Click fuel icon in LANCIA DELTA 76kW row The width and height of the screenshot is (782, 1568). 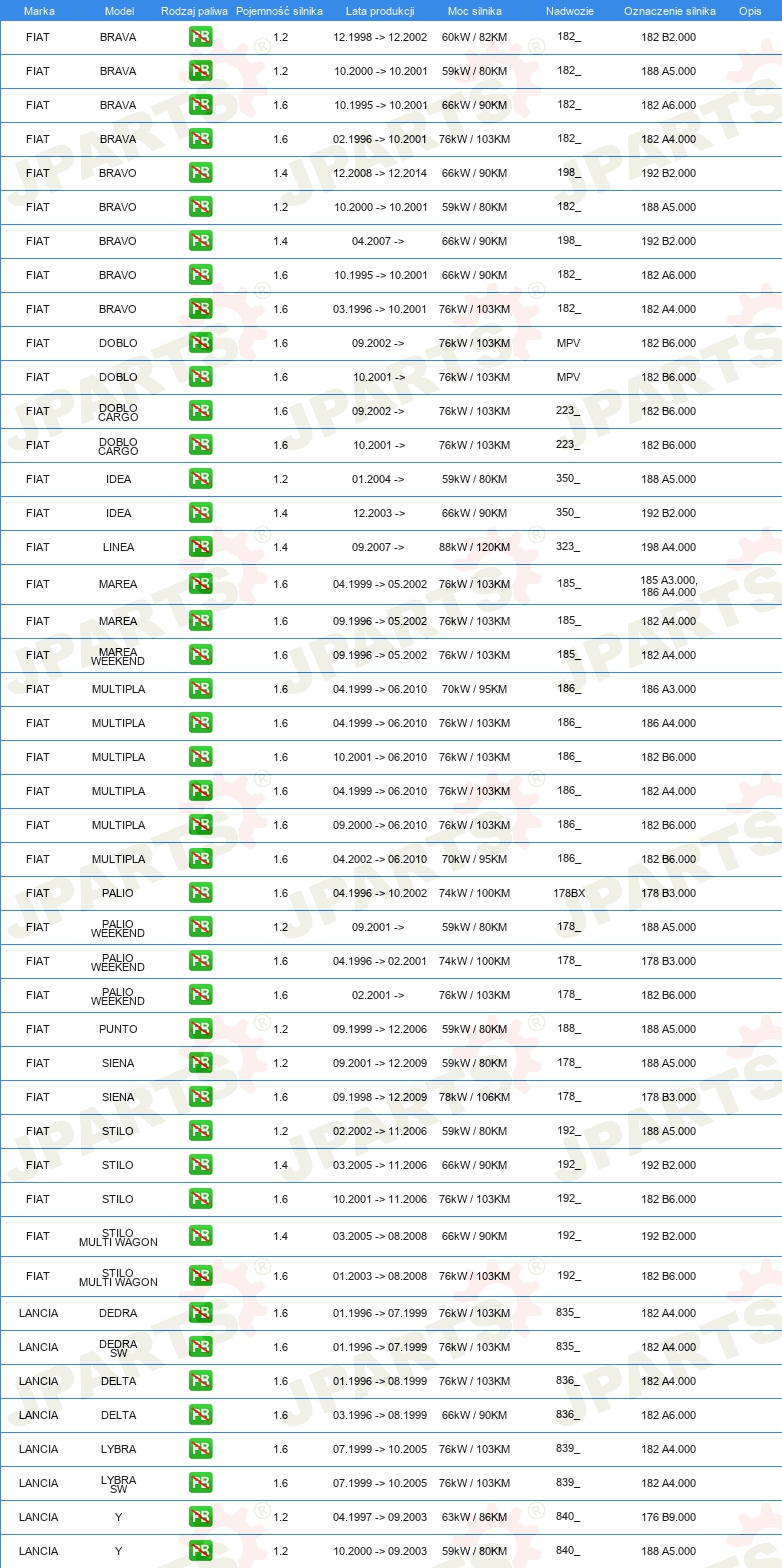200,1381
